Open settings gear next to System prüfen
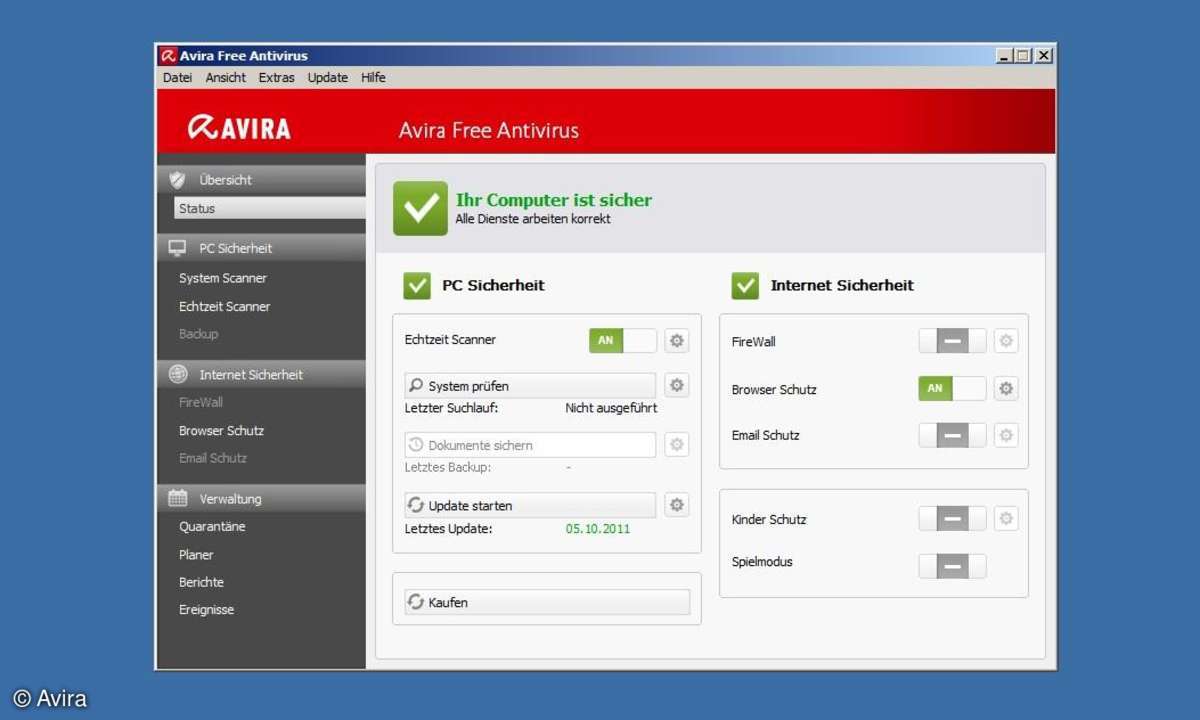Viewport: 1200px width, 720px height. tap(677, 385)
